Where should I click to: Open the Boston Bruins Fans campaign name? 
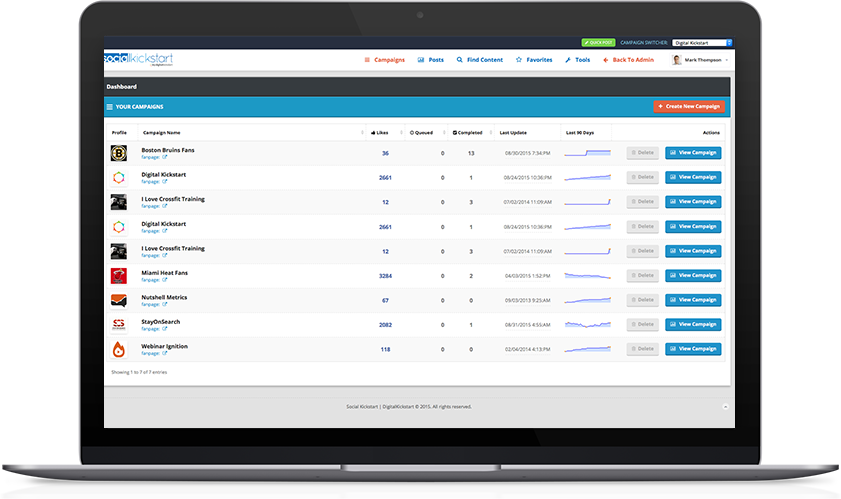168,150
